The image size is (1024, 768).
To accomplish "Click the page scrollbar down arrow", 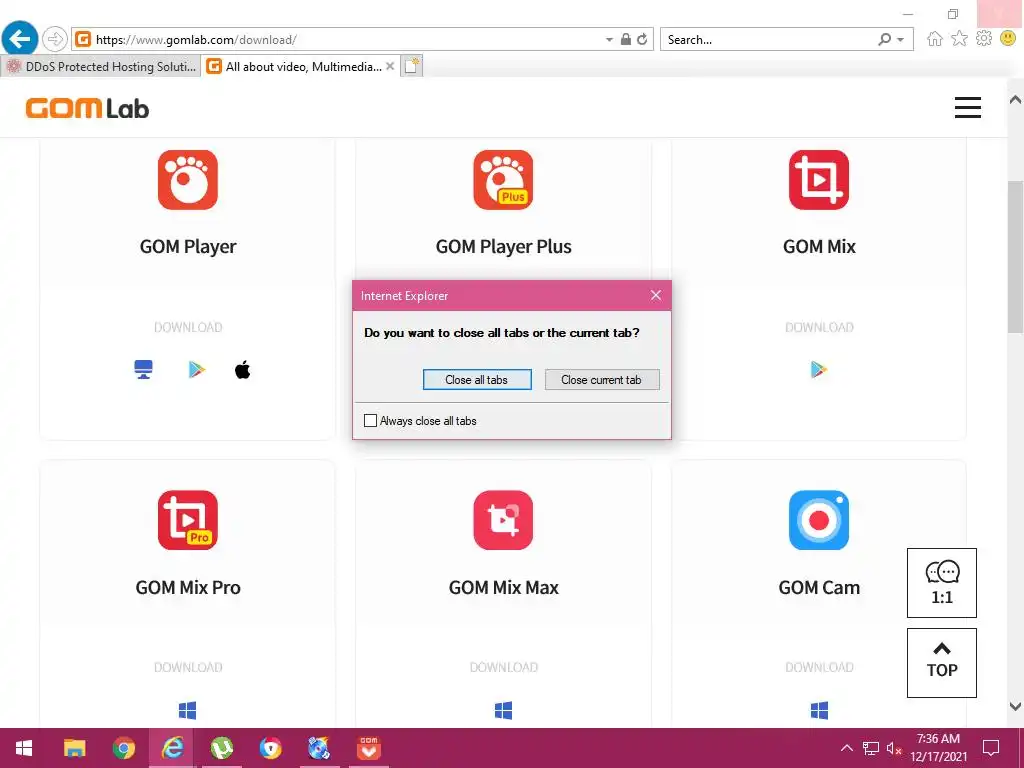I will click(1016, 706).
